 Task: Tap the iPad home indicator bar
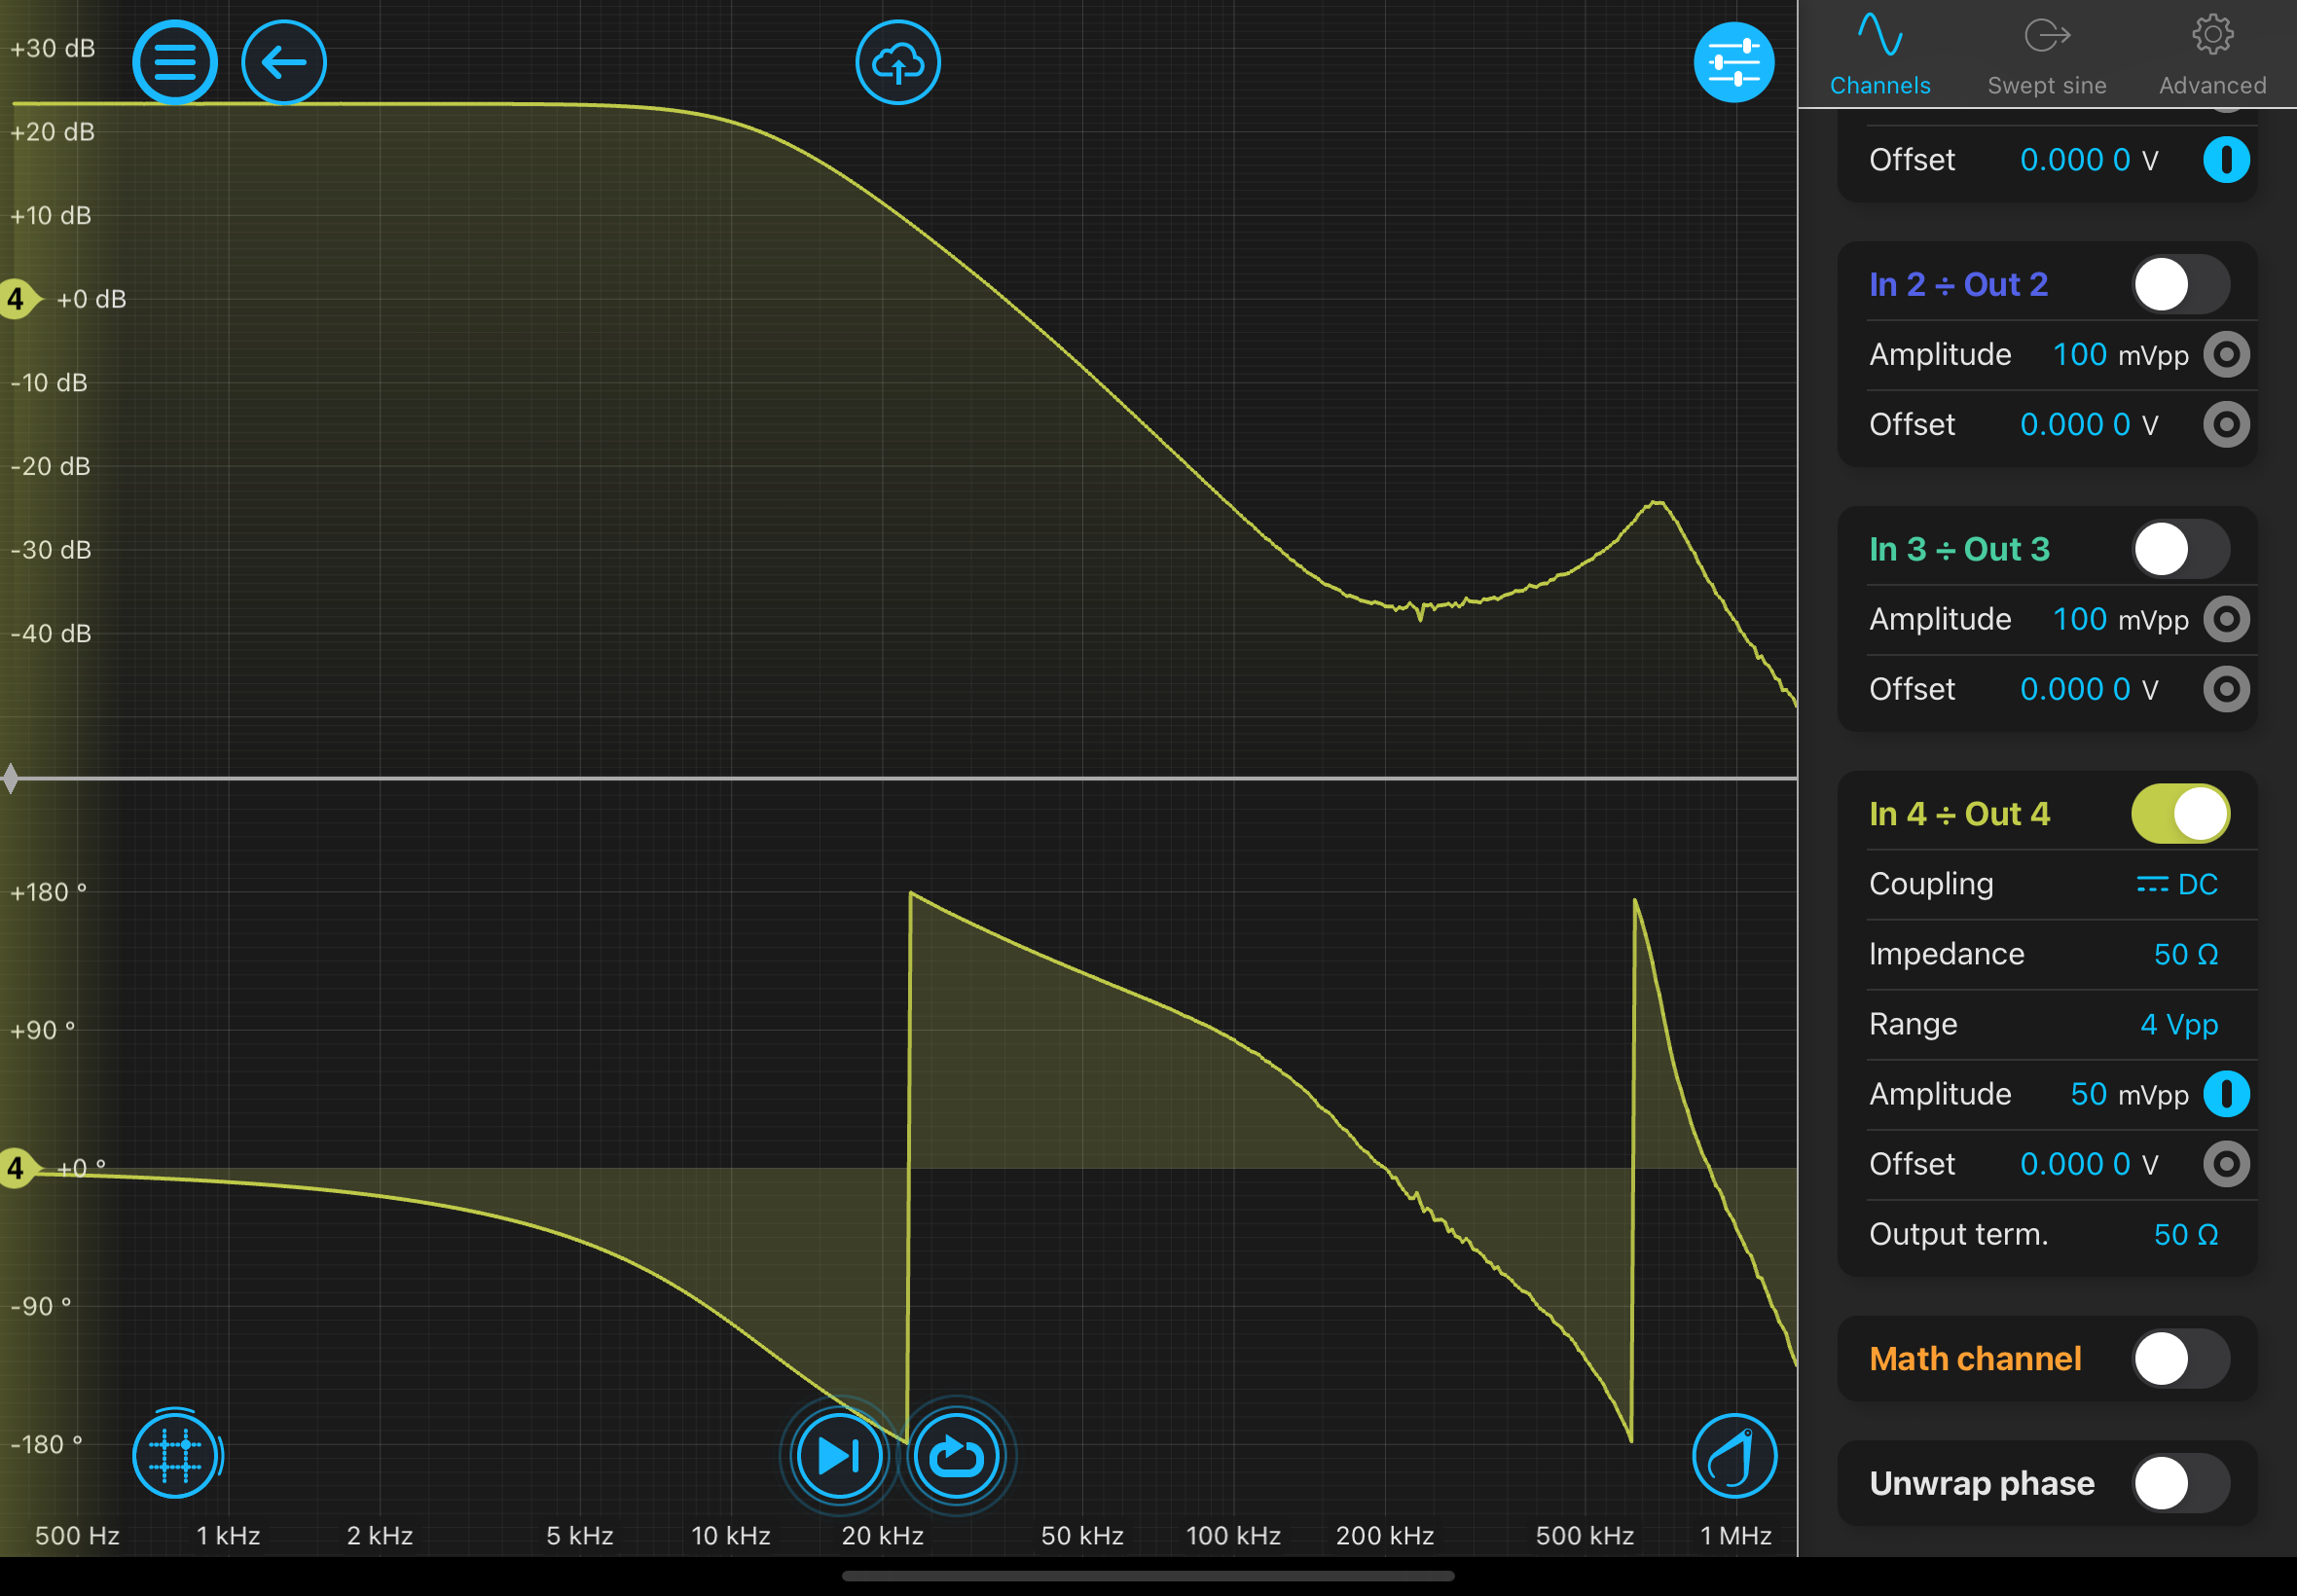coord(1148,1576)
